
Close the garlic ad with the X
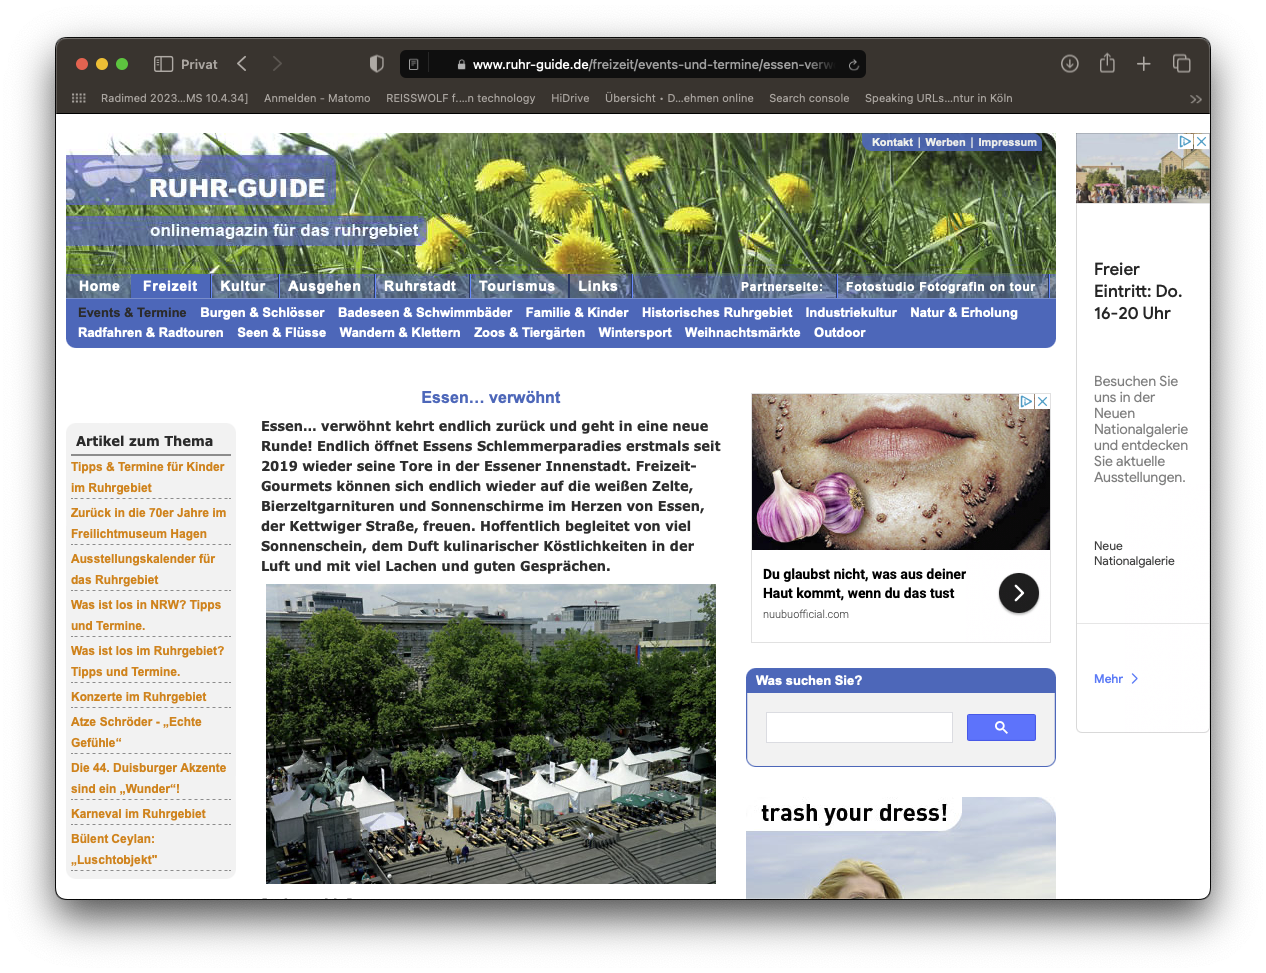(x=1042, y=401)
